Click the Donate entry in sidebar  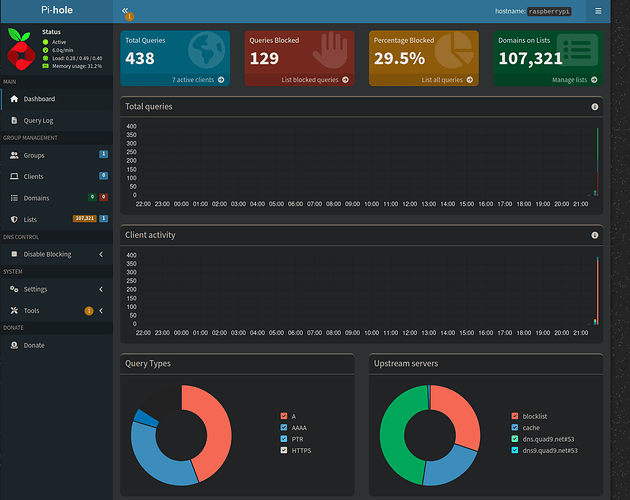[34, 345]
